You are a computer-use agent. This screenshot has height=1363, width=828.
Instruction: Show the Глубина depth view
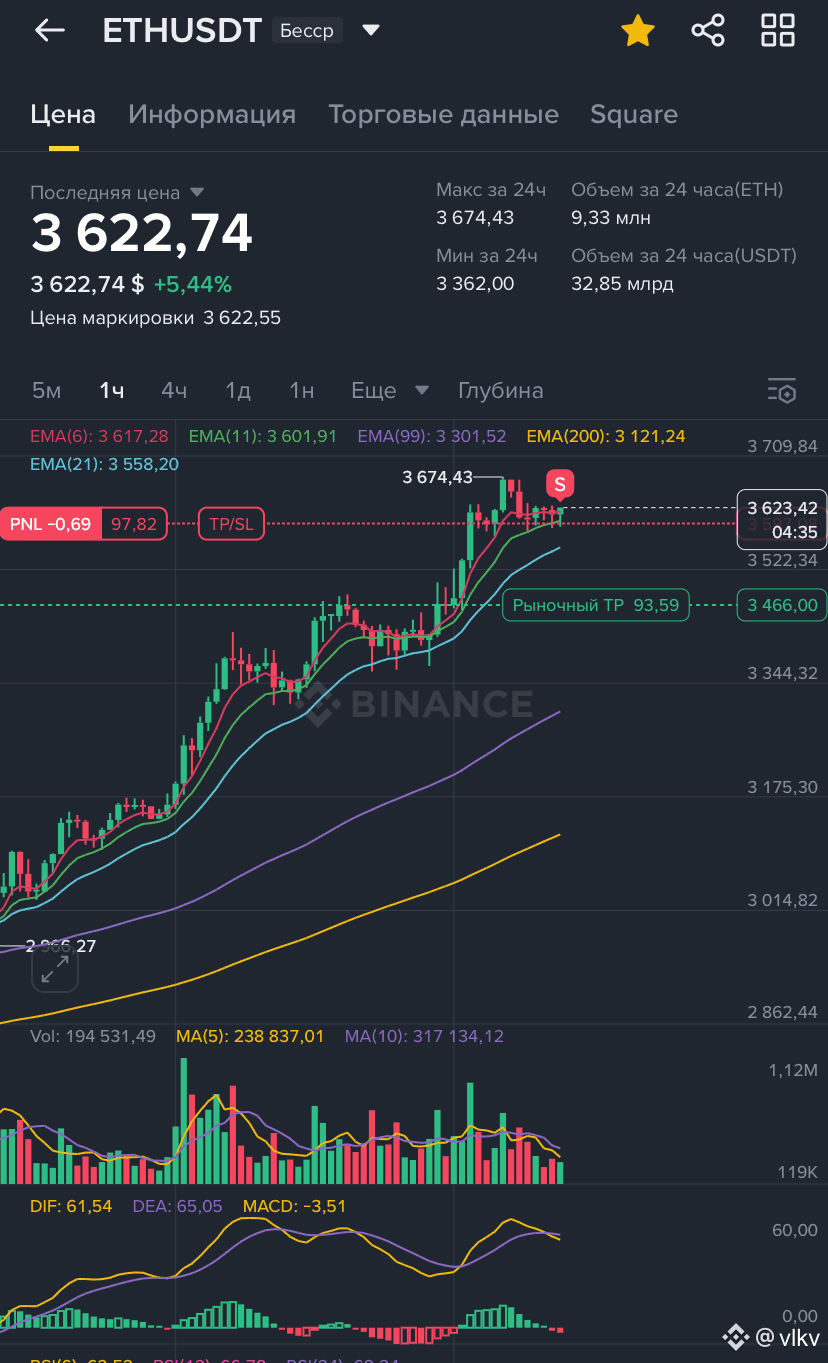click(x=501, y=390)
